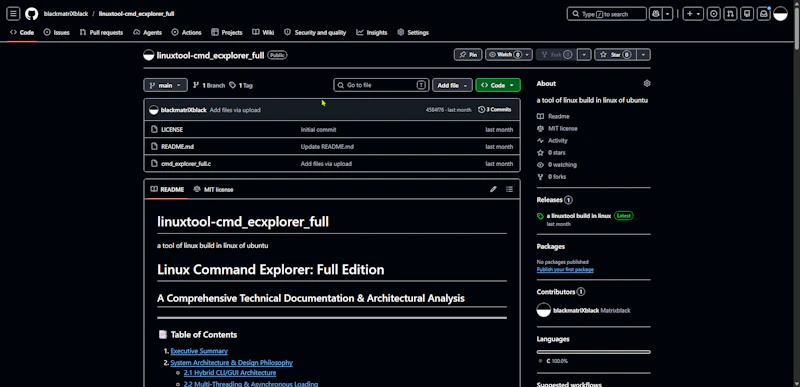
Task: View the 3 Commits history
Action: (x=494, y=110)
